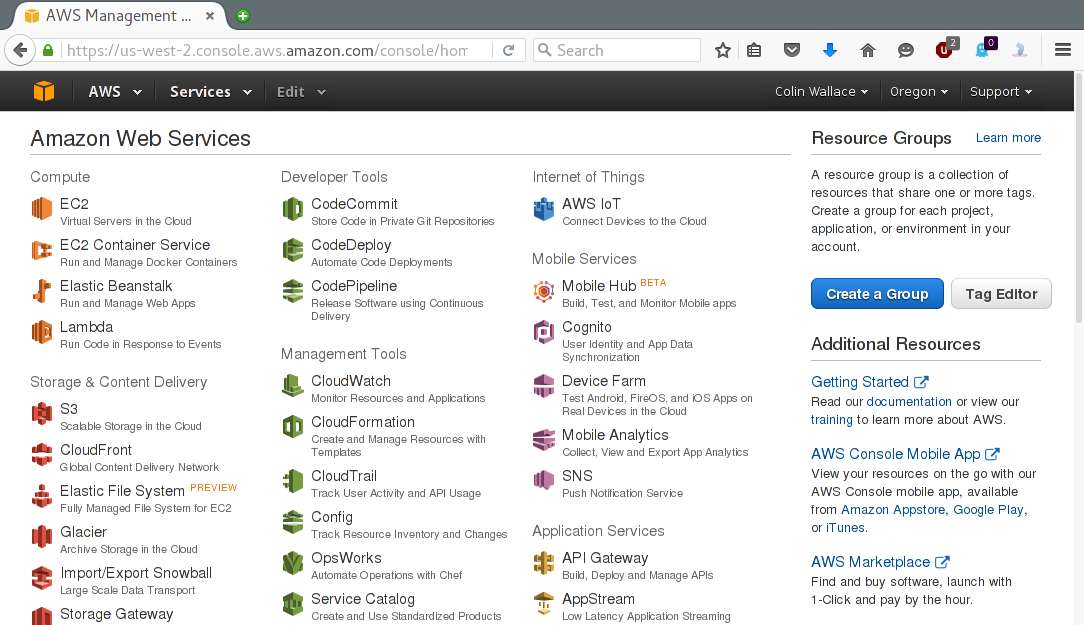
Task: Select the Lambda service icon
Action: point(41,332)
